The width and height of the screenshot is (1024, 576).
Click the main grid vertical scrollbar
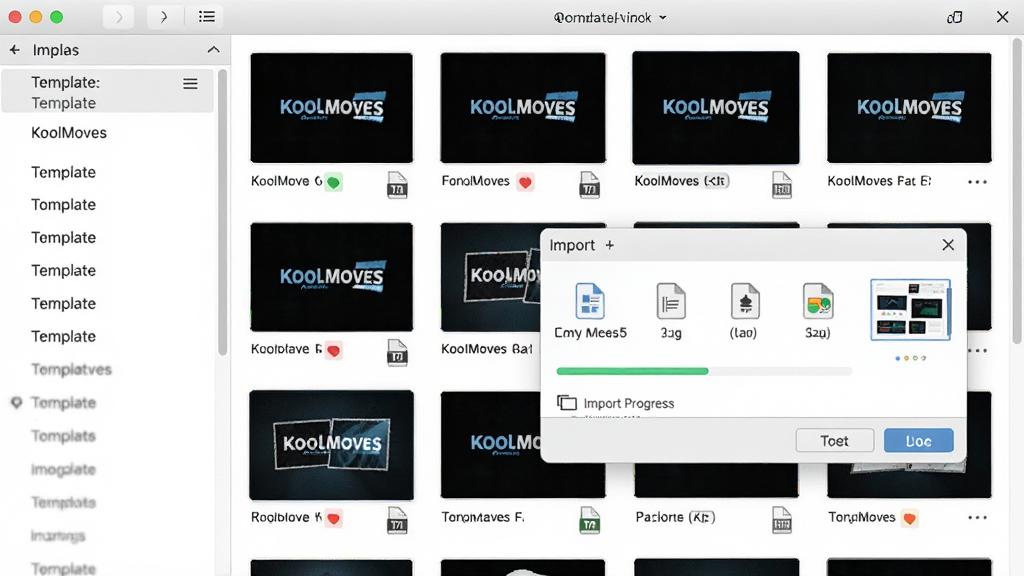click(x=1017, y=189)
